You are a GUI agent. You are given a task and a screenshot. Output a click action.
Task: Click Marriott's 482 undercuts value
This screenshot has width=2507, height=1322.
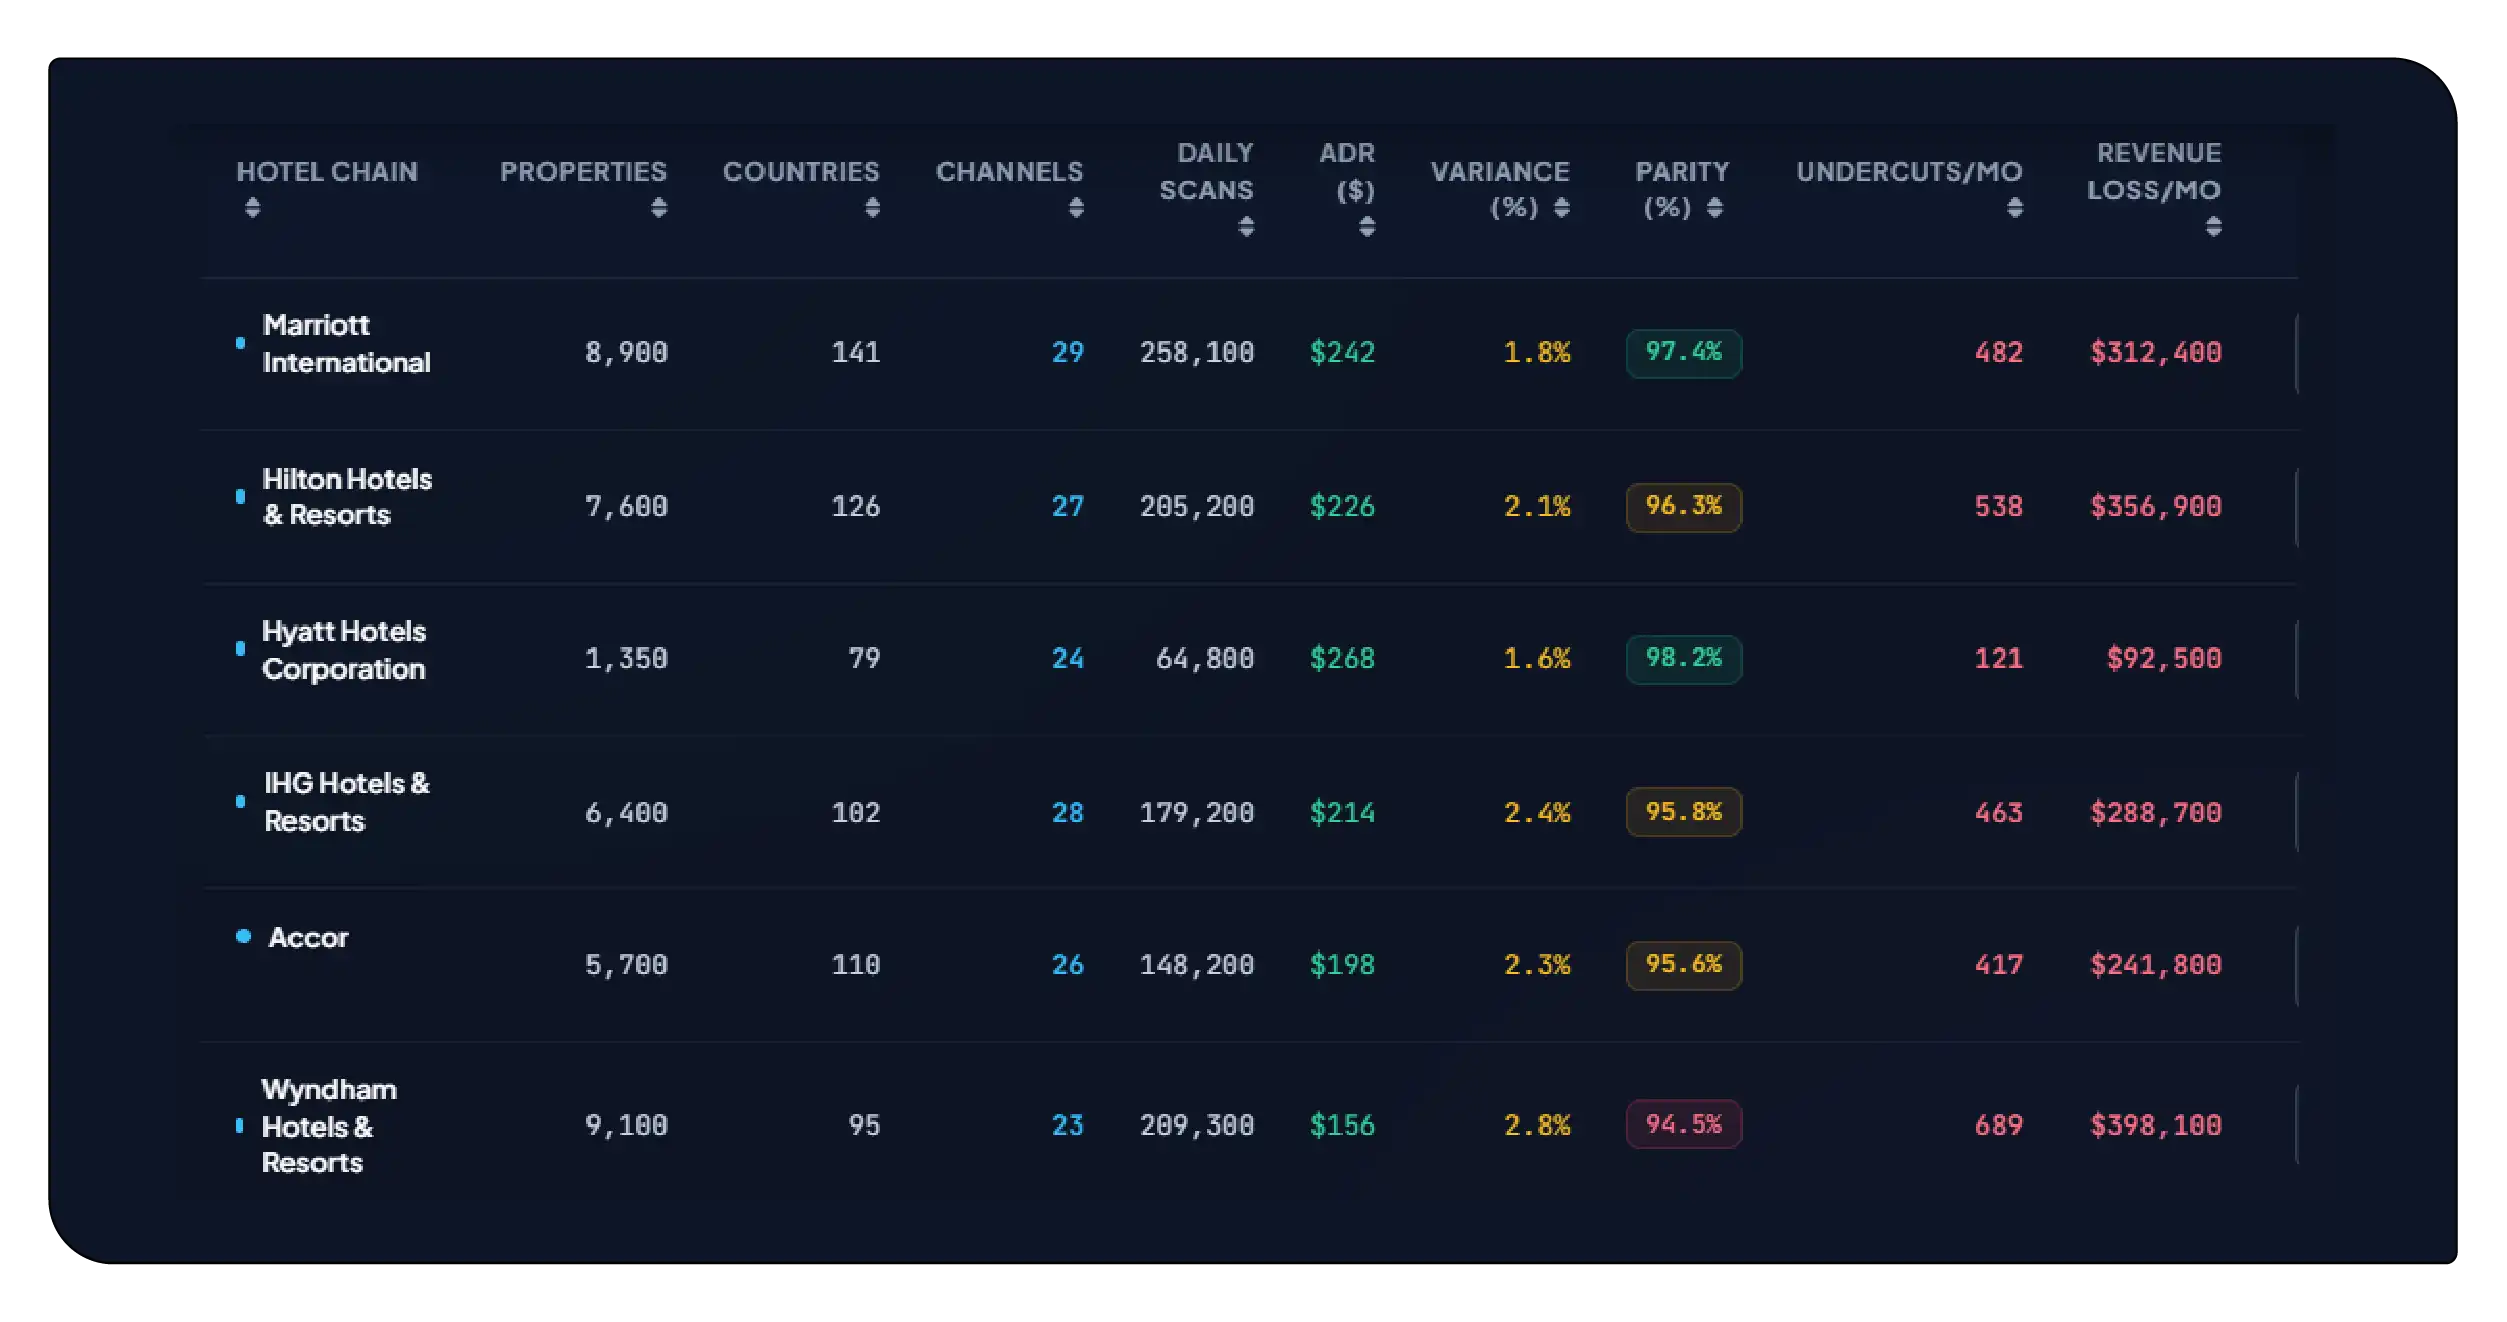tap(1999, 353)
